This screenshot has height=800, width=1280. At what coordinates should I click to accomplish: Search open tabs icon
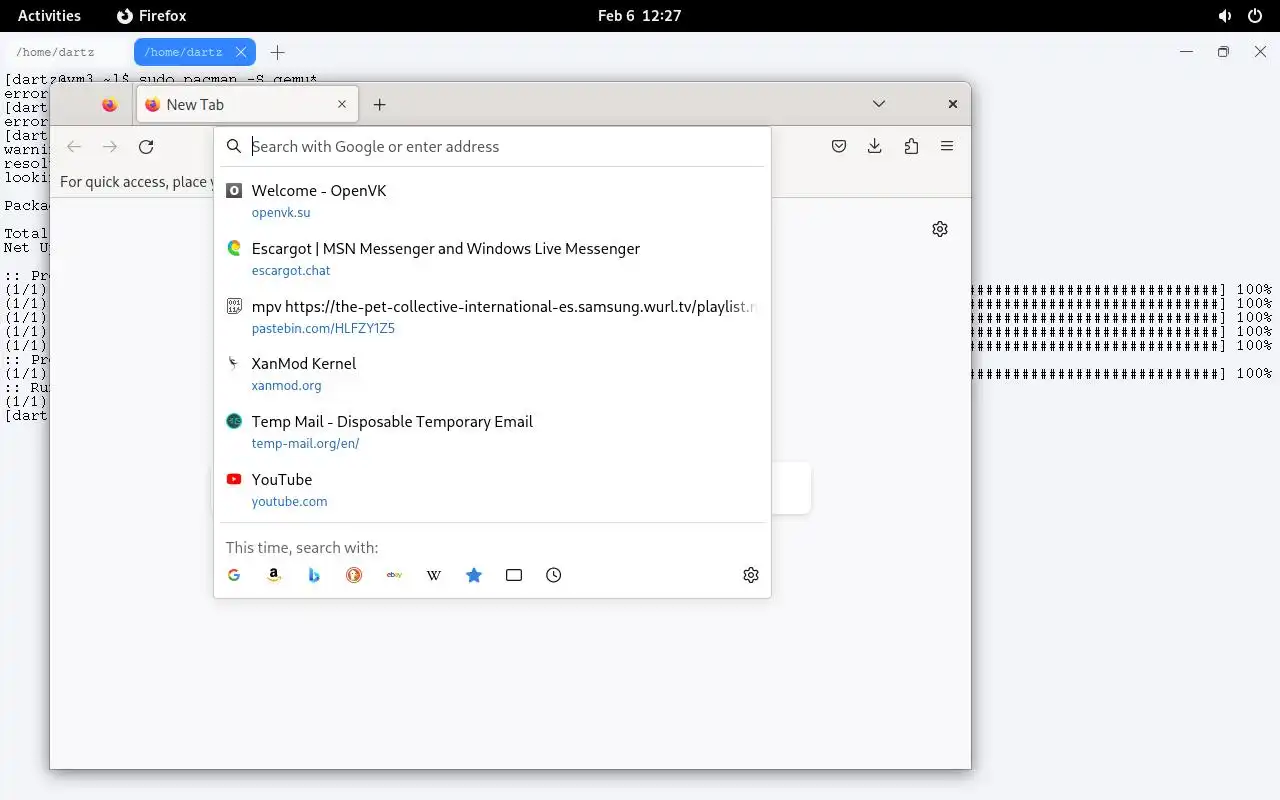(514, 575)
